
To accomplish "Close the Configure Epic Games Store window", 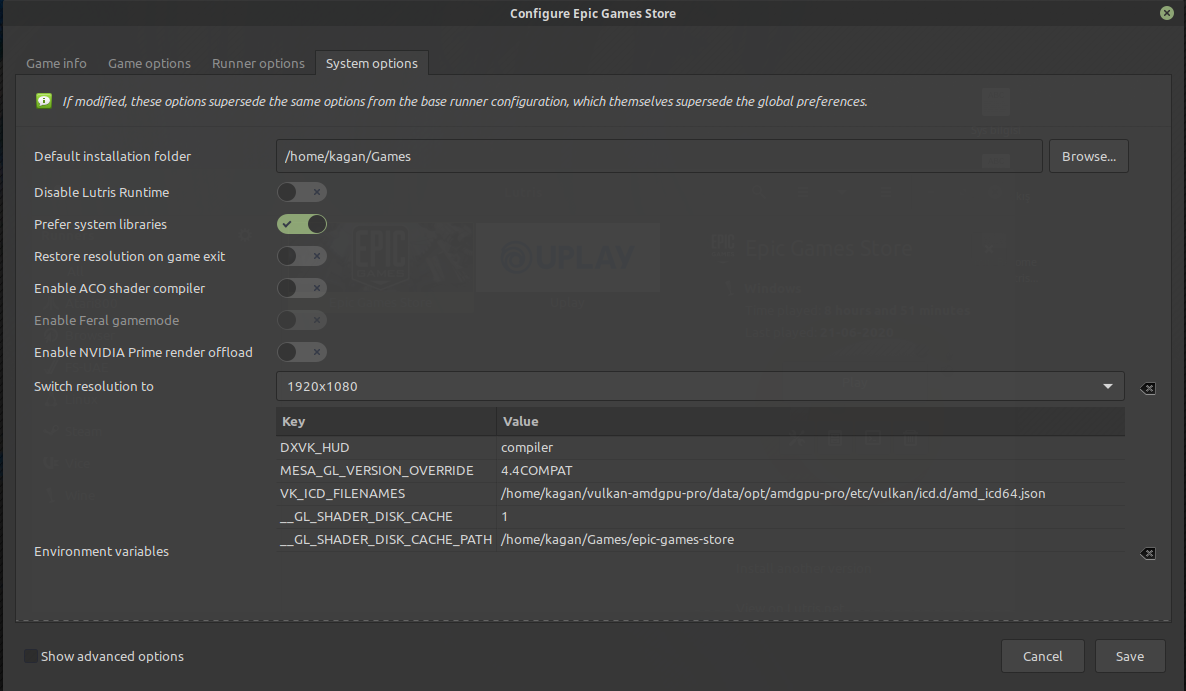I will point(1166,13).
